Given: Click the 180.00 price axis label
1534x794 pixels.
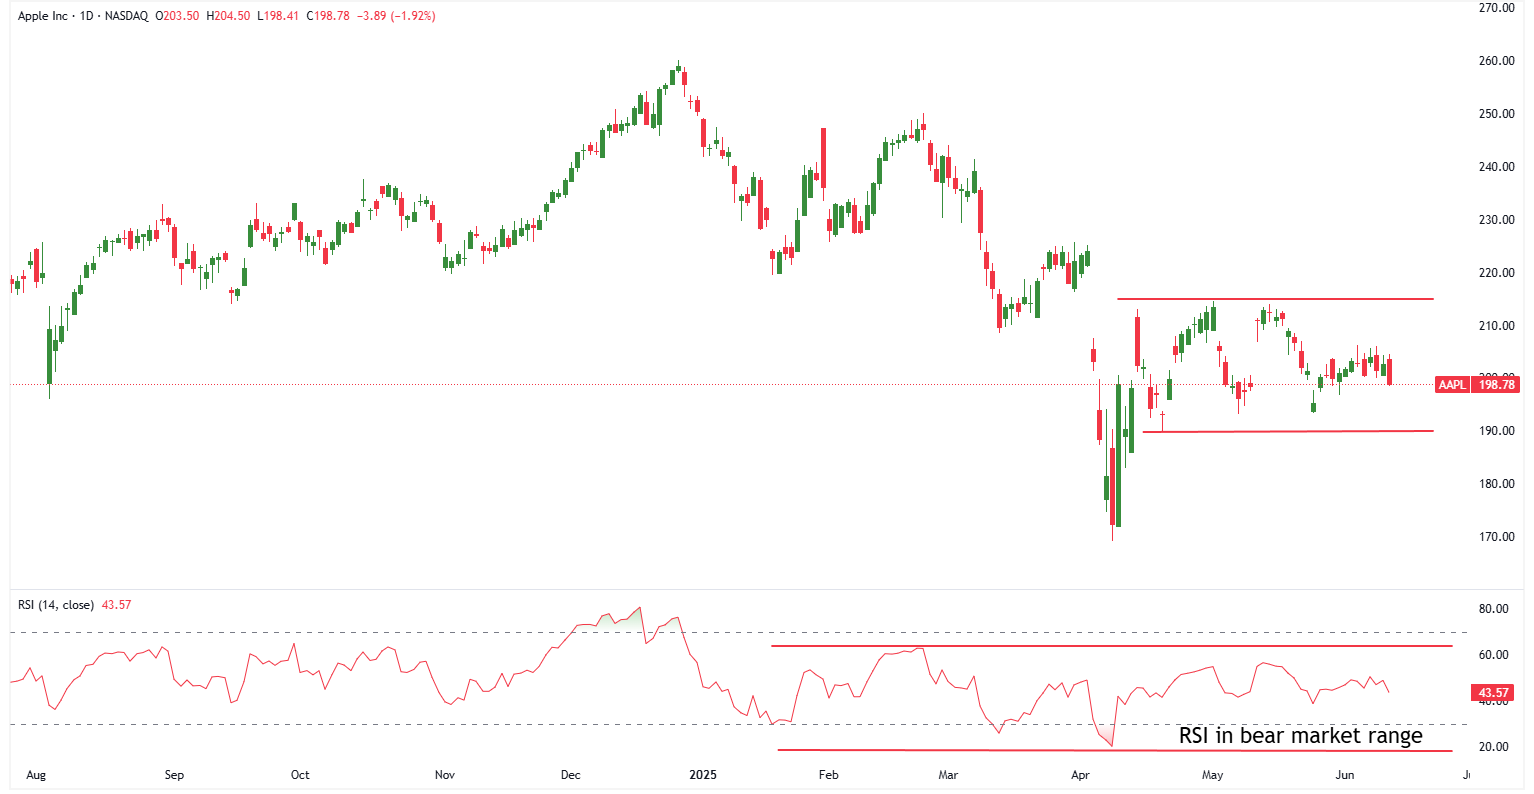Looking at the screenshot, I should [1497, 484].
